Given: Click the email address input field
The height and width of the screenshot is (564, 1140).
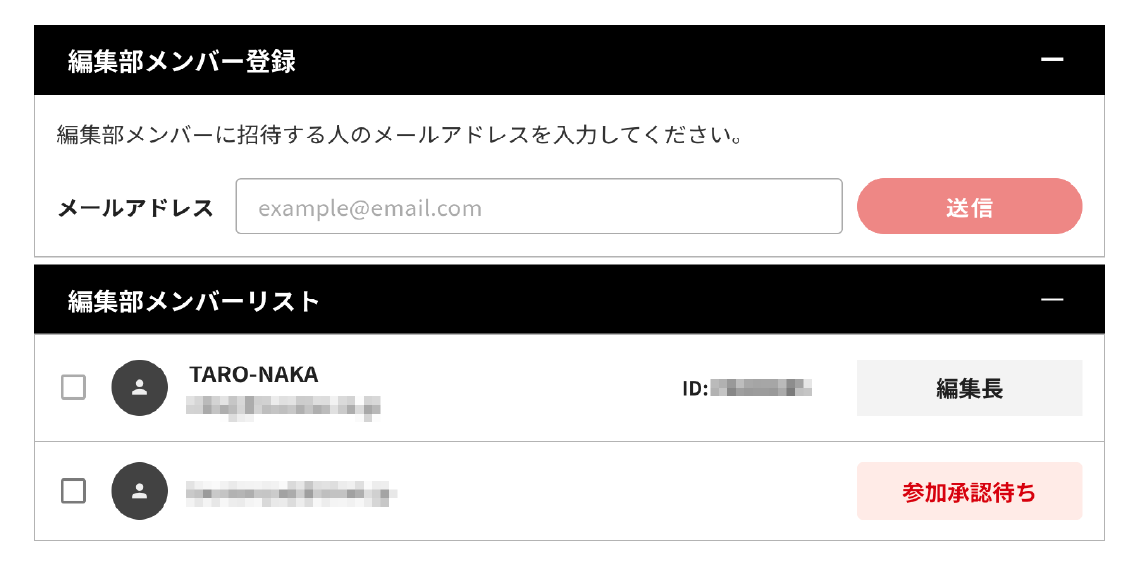Looking at the screenshot, I should pyautogui.click(x=538, y=207).
